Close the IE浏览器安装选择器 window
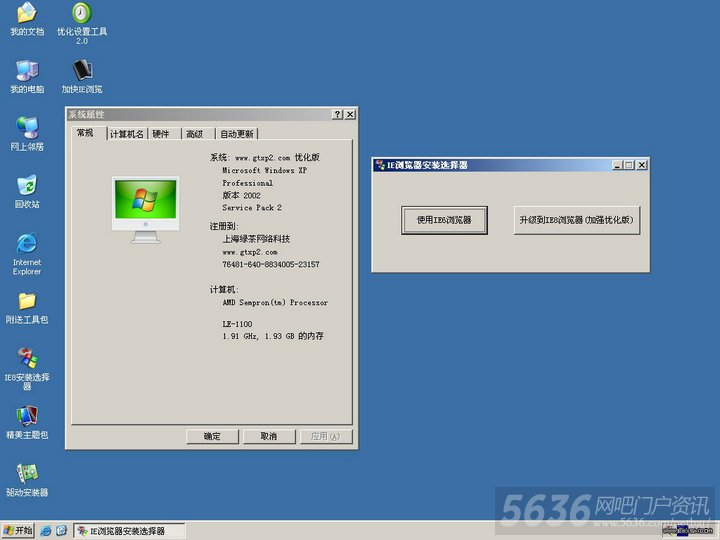Screen dimensions: 720x540 (x=642, y=165)
